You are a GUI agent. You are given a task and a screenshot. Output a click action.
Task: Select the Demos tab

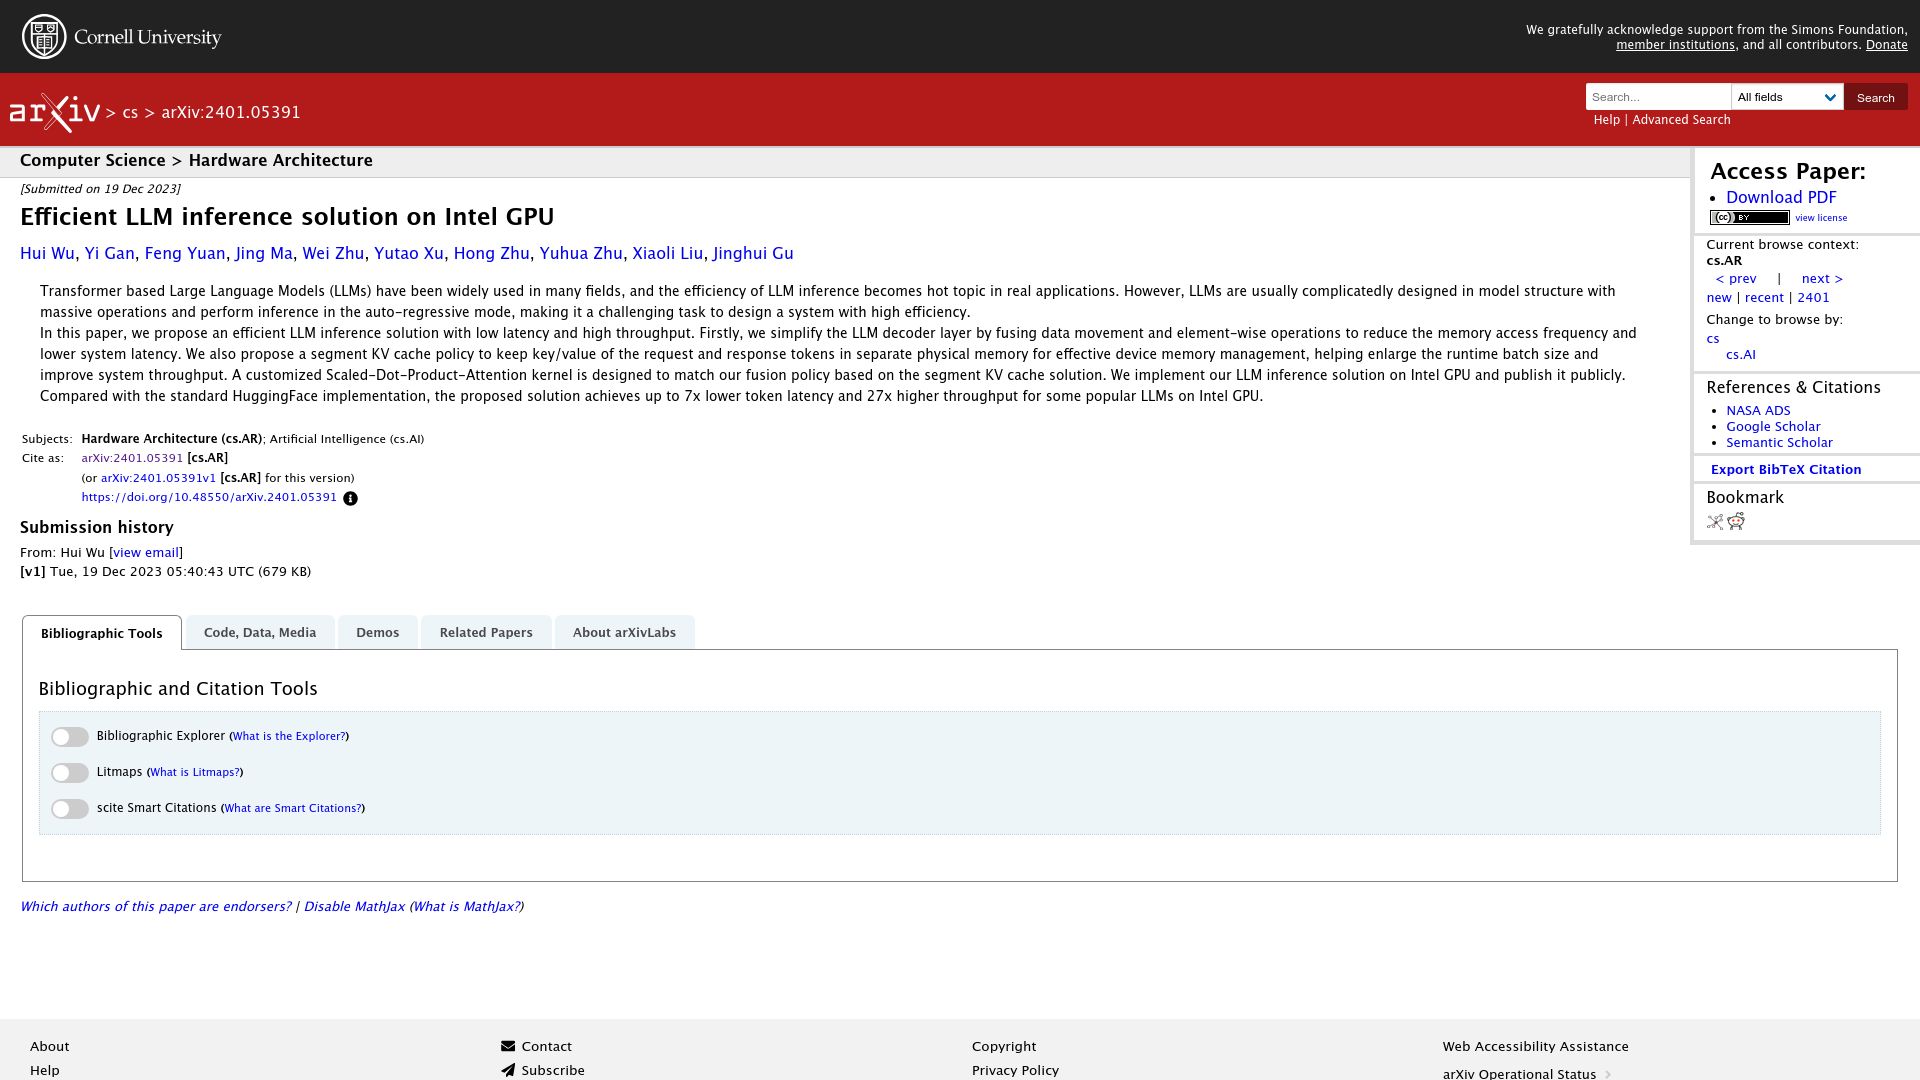(x=377, y=632)
